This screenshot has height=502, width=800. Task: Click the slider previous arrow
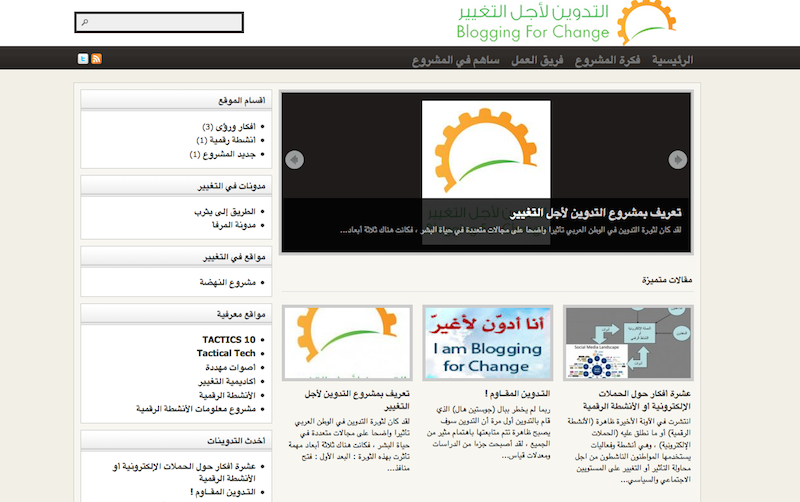click(294, 160)
